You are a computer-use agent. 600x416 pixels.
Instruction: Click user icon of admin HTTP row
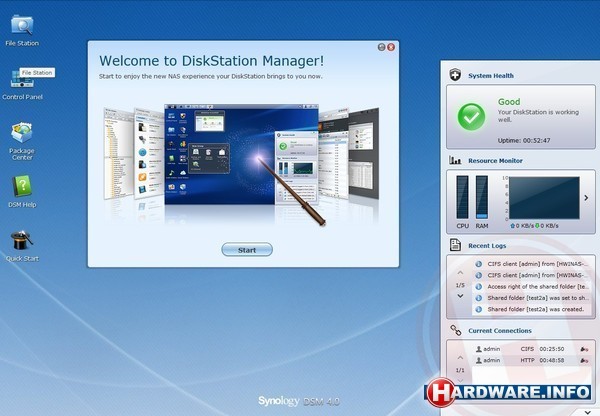478,361
